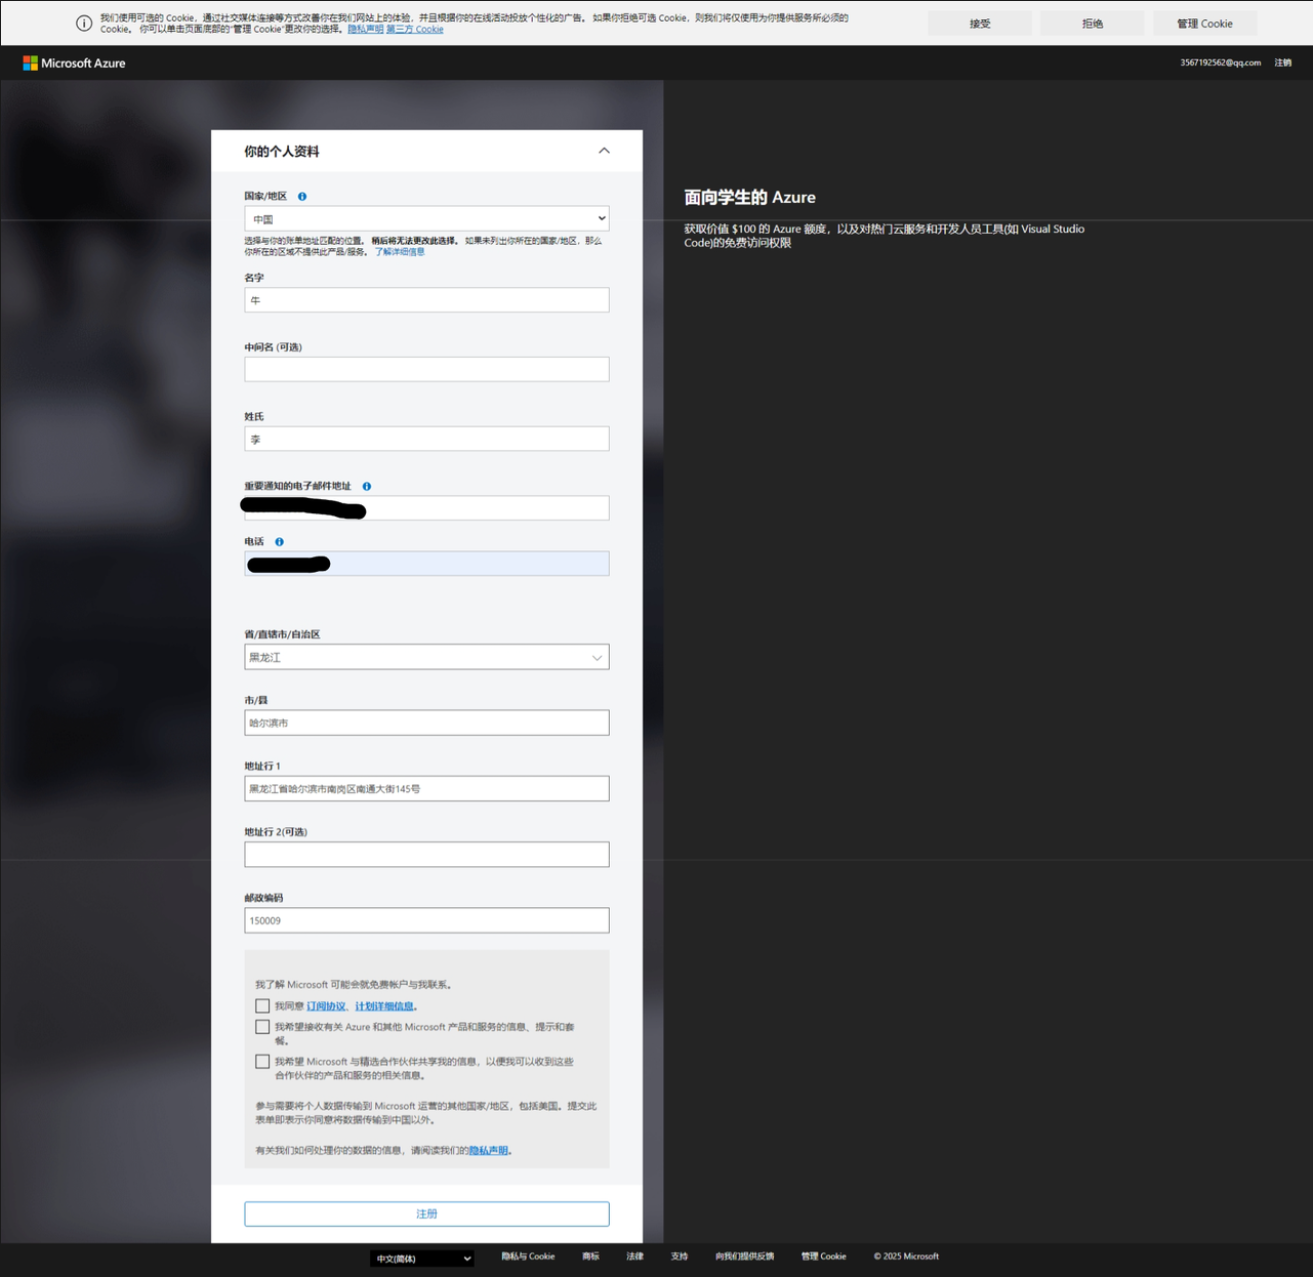The width and height of the screenshot is (1313, 1277).
Task: Open the 了解详细信息 link
Action: click(x=400, y=252)
